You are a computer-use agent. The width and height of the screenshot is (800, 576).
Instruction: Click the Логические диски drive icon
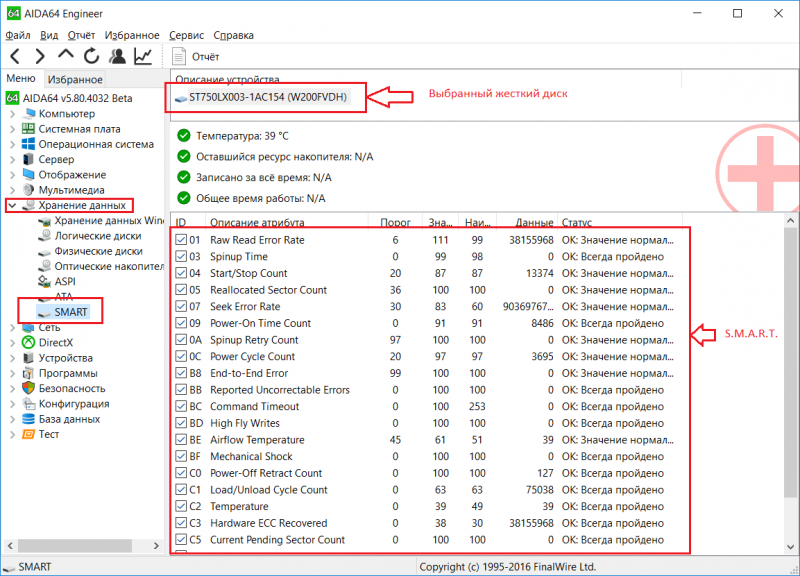click(x=45, y=236)
